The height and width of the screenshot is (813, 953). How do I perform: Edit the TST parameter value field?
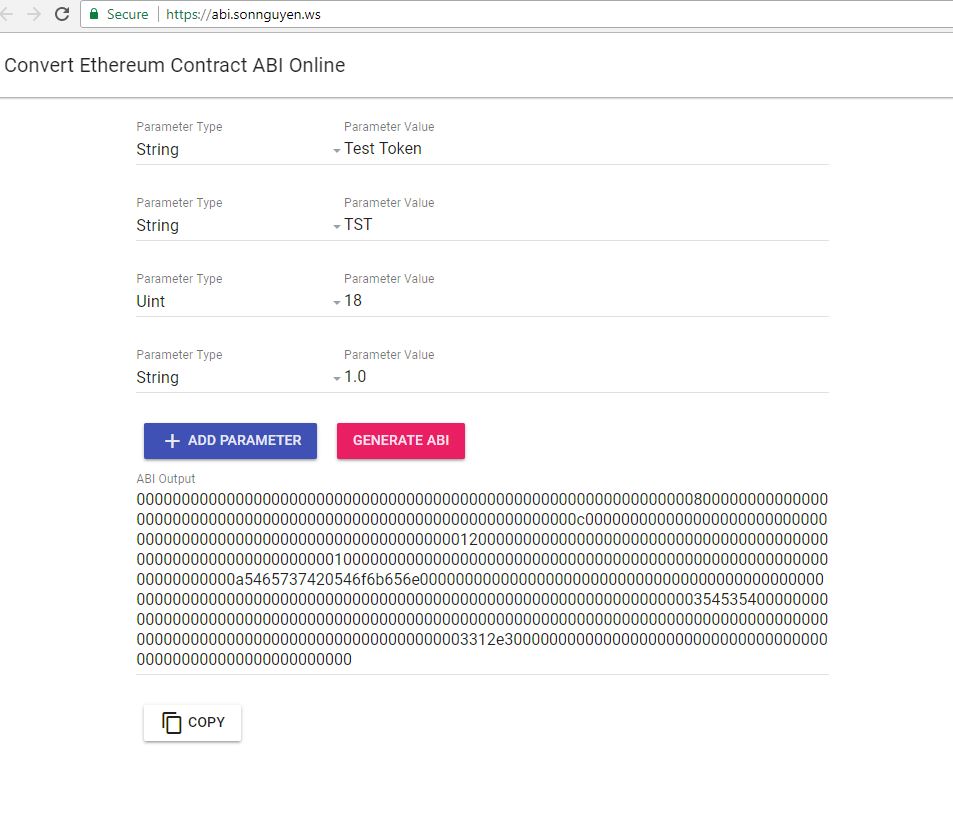[586, 225]
